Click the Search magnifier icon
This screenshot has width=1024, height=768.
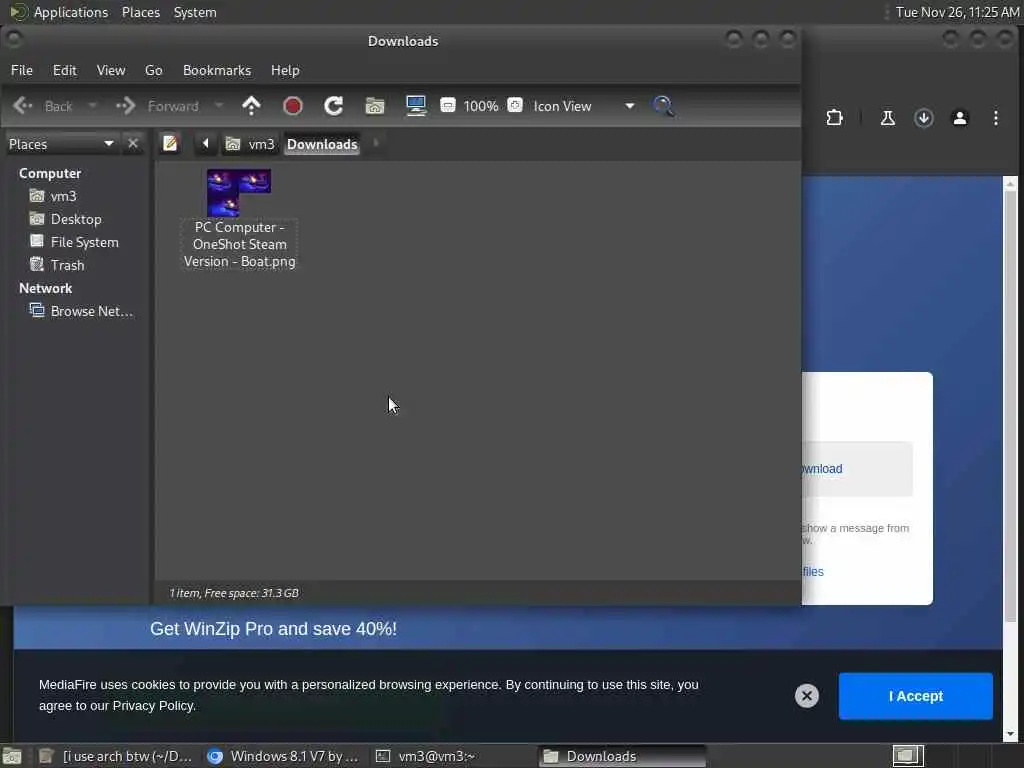(664, 106)
